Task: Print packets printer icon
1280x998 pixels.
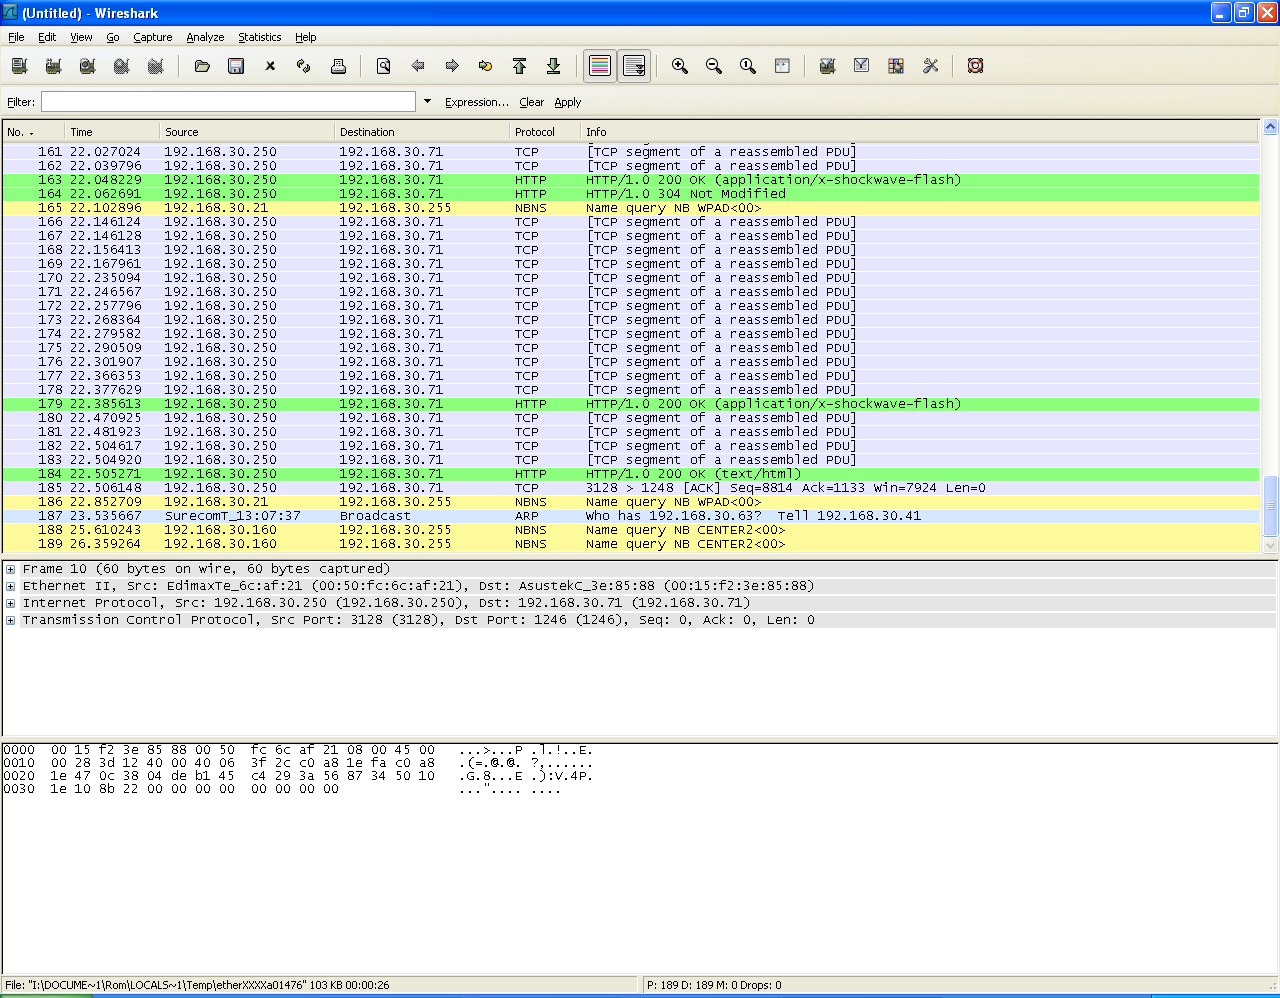Action: coord(338,66)
